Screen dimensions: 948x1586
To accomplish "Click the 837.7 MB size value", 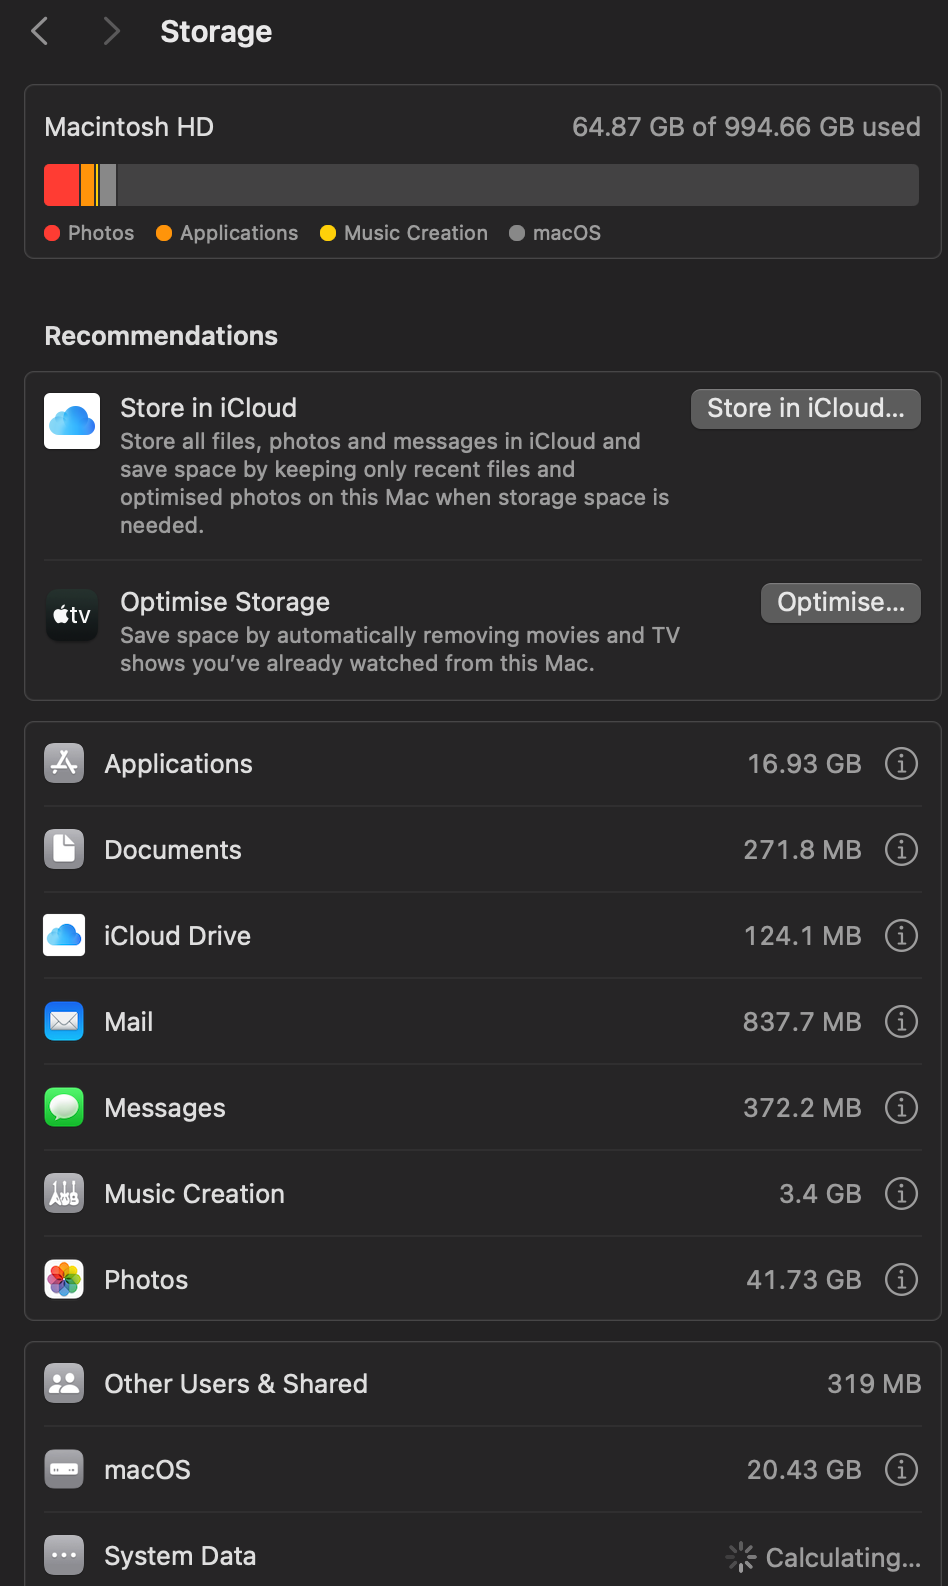I will [x=802, y=1022].
